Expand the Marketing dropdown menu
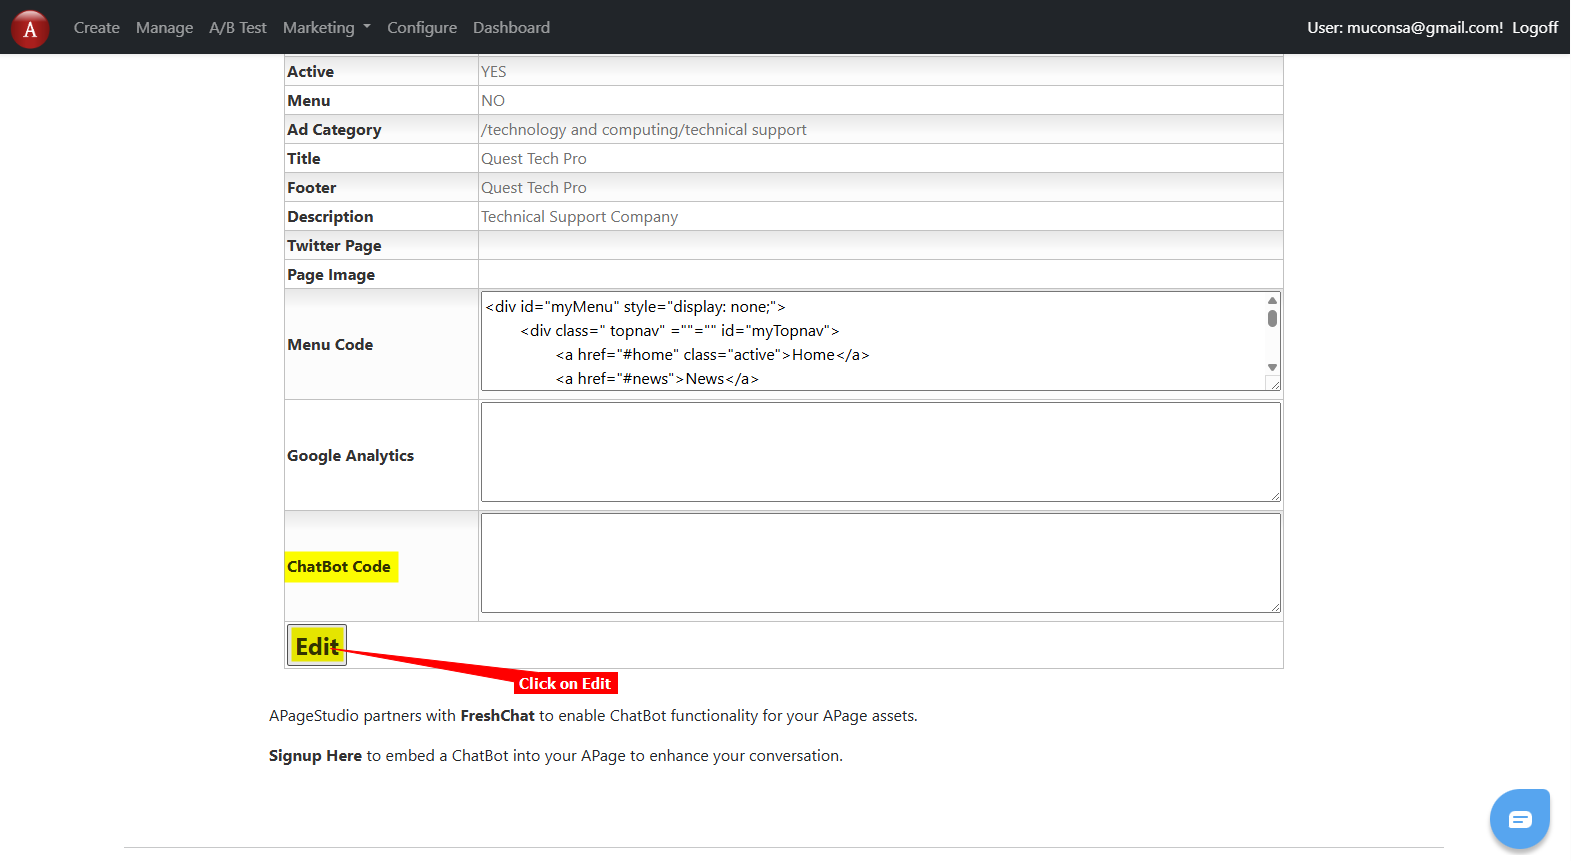 tap(326, 28)
